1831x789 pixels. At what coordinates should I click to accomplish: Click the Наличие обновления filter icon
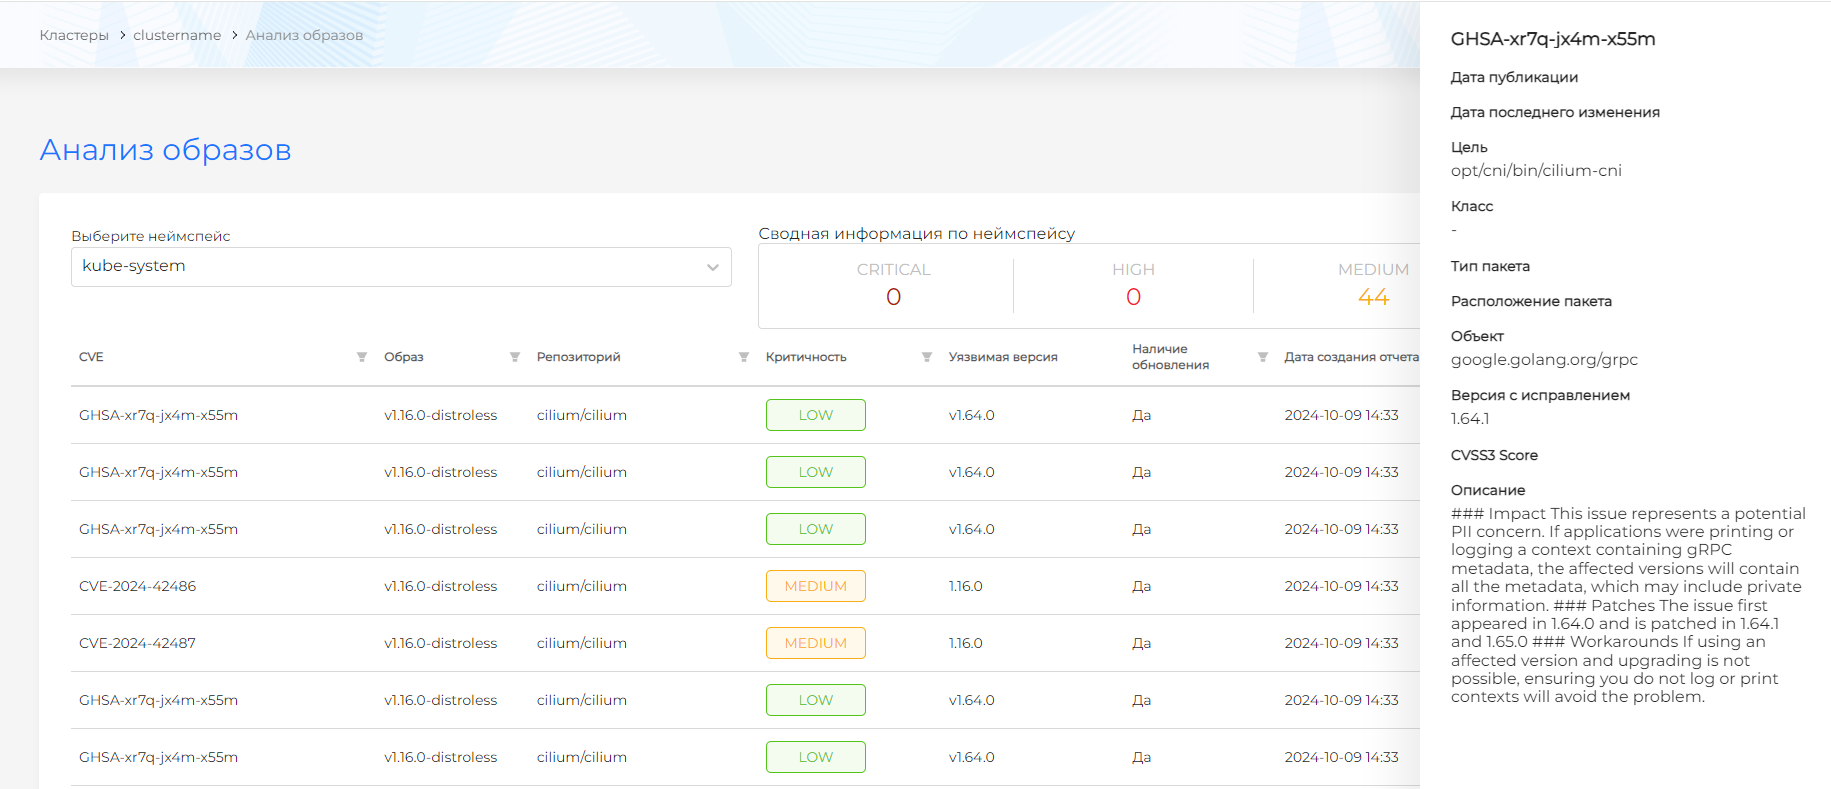[1263, 357]
